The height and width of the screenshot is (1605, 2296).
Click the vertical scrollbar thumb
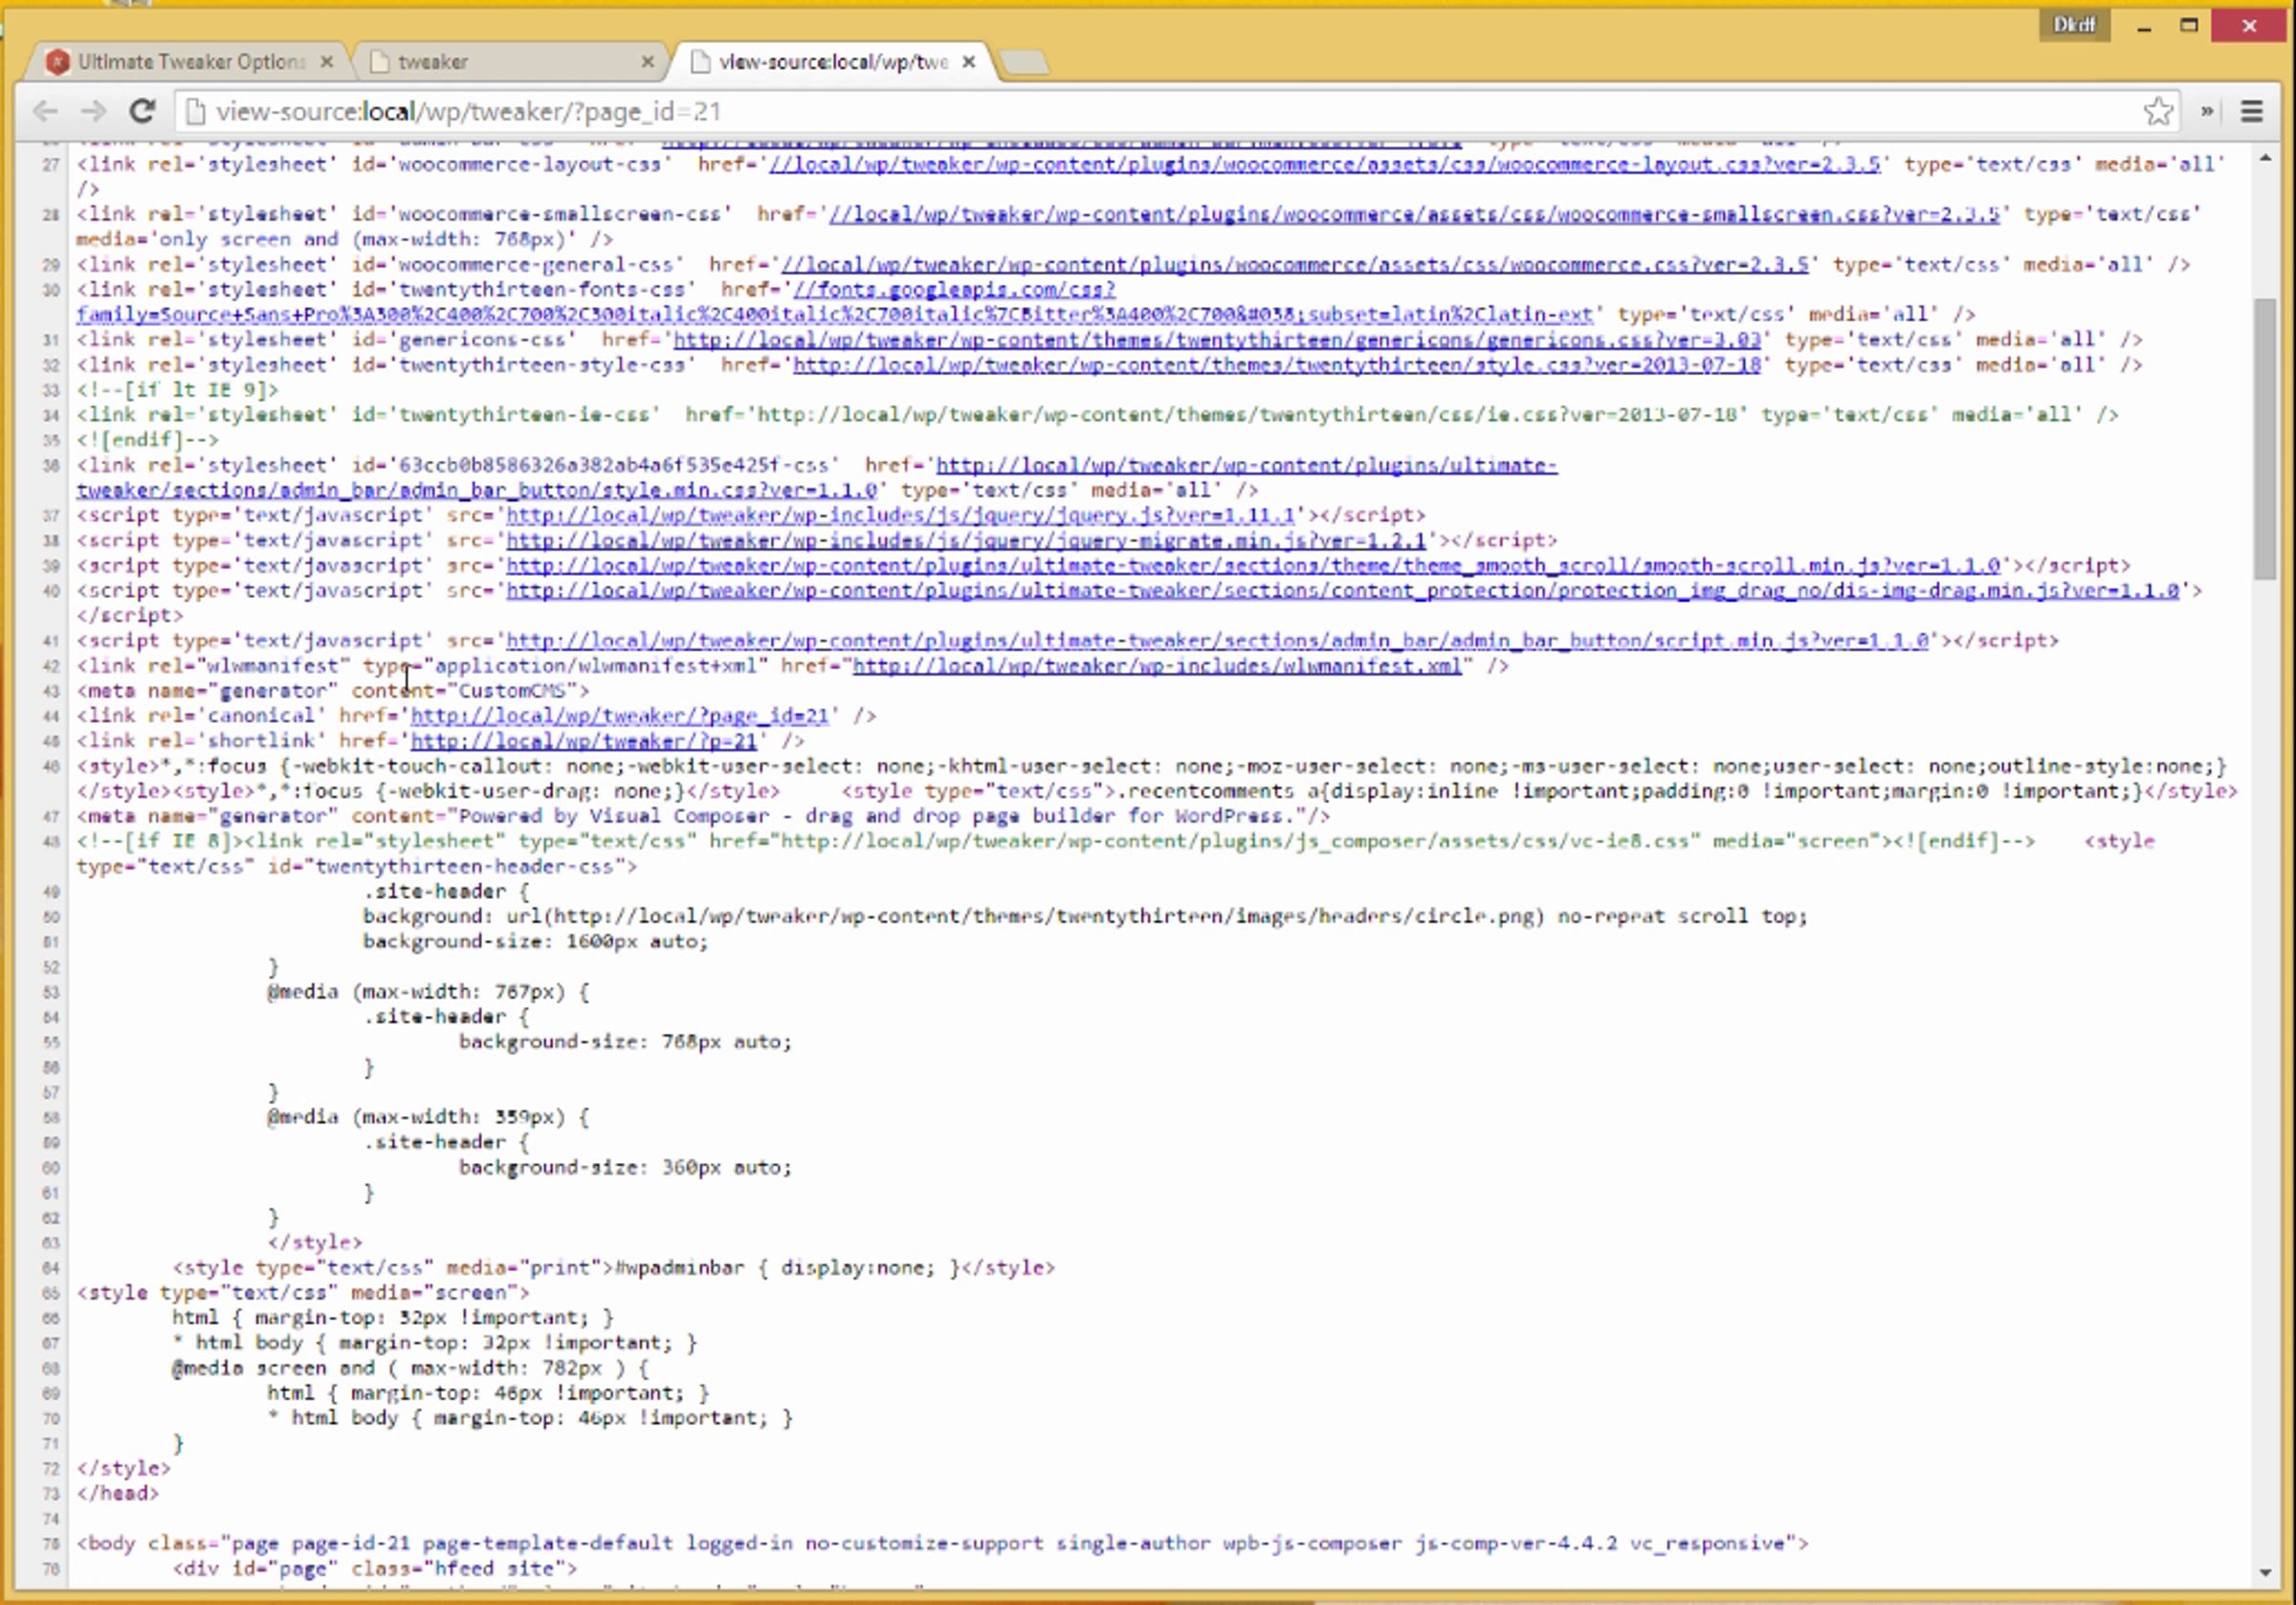click(x=2265, y=438)
